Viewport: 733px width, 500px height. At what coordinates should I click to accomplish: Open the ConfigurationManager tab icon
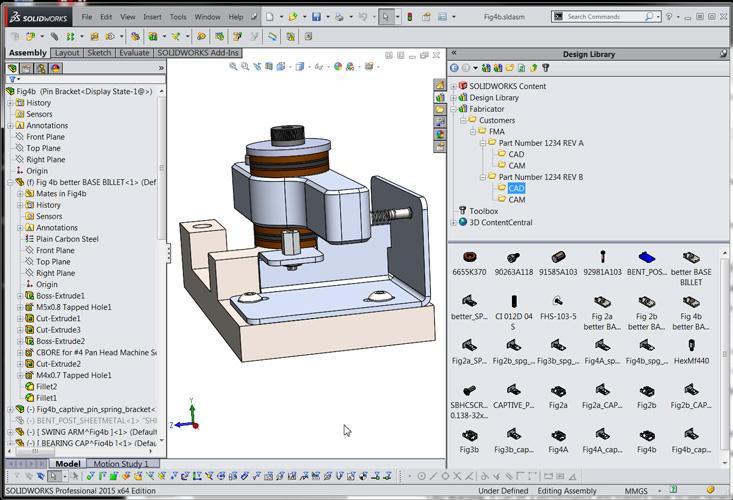41,68
